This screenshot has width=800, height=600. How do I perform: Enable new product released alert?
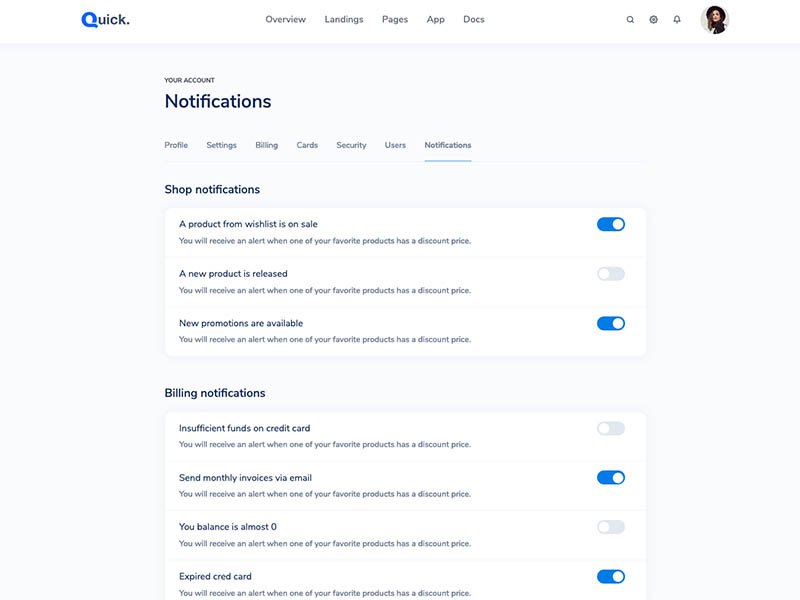[x=611, y=274]
